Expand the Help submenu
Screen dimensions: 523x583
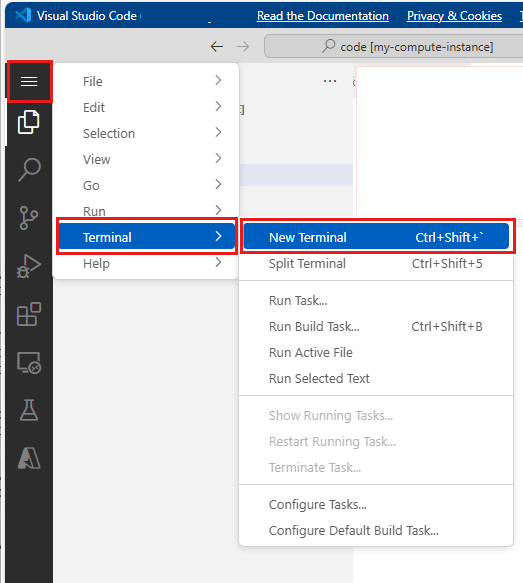(x=146, y=263)
